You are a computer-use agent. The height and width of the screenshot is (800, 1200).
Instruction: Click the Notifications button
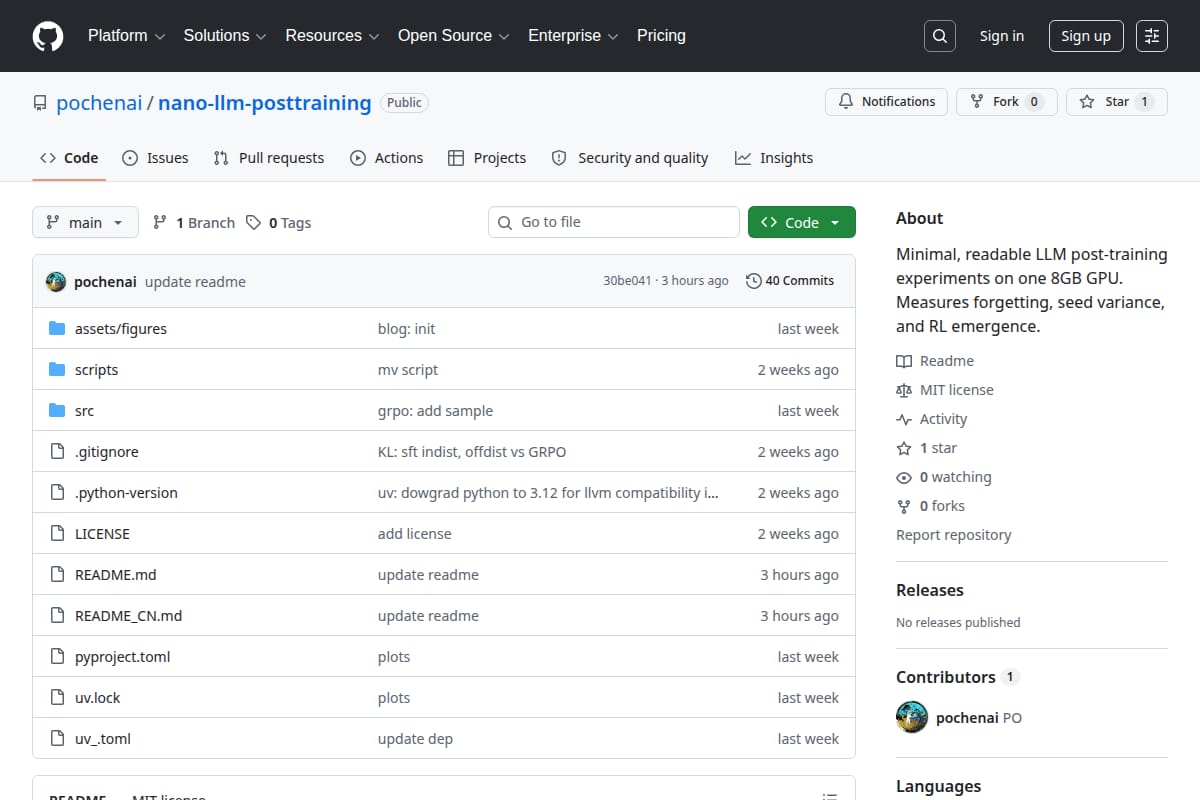886,102
